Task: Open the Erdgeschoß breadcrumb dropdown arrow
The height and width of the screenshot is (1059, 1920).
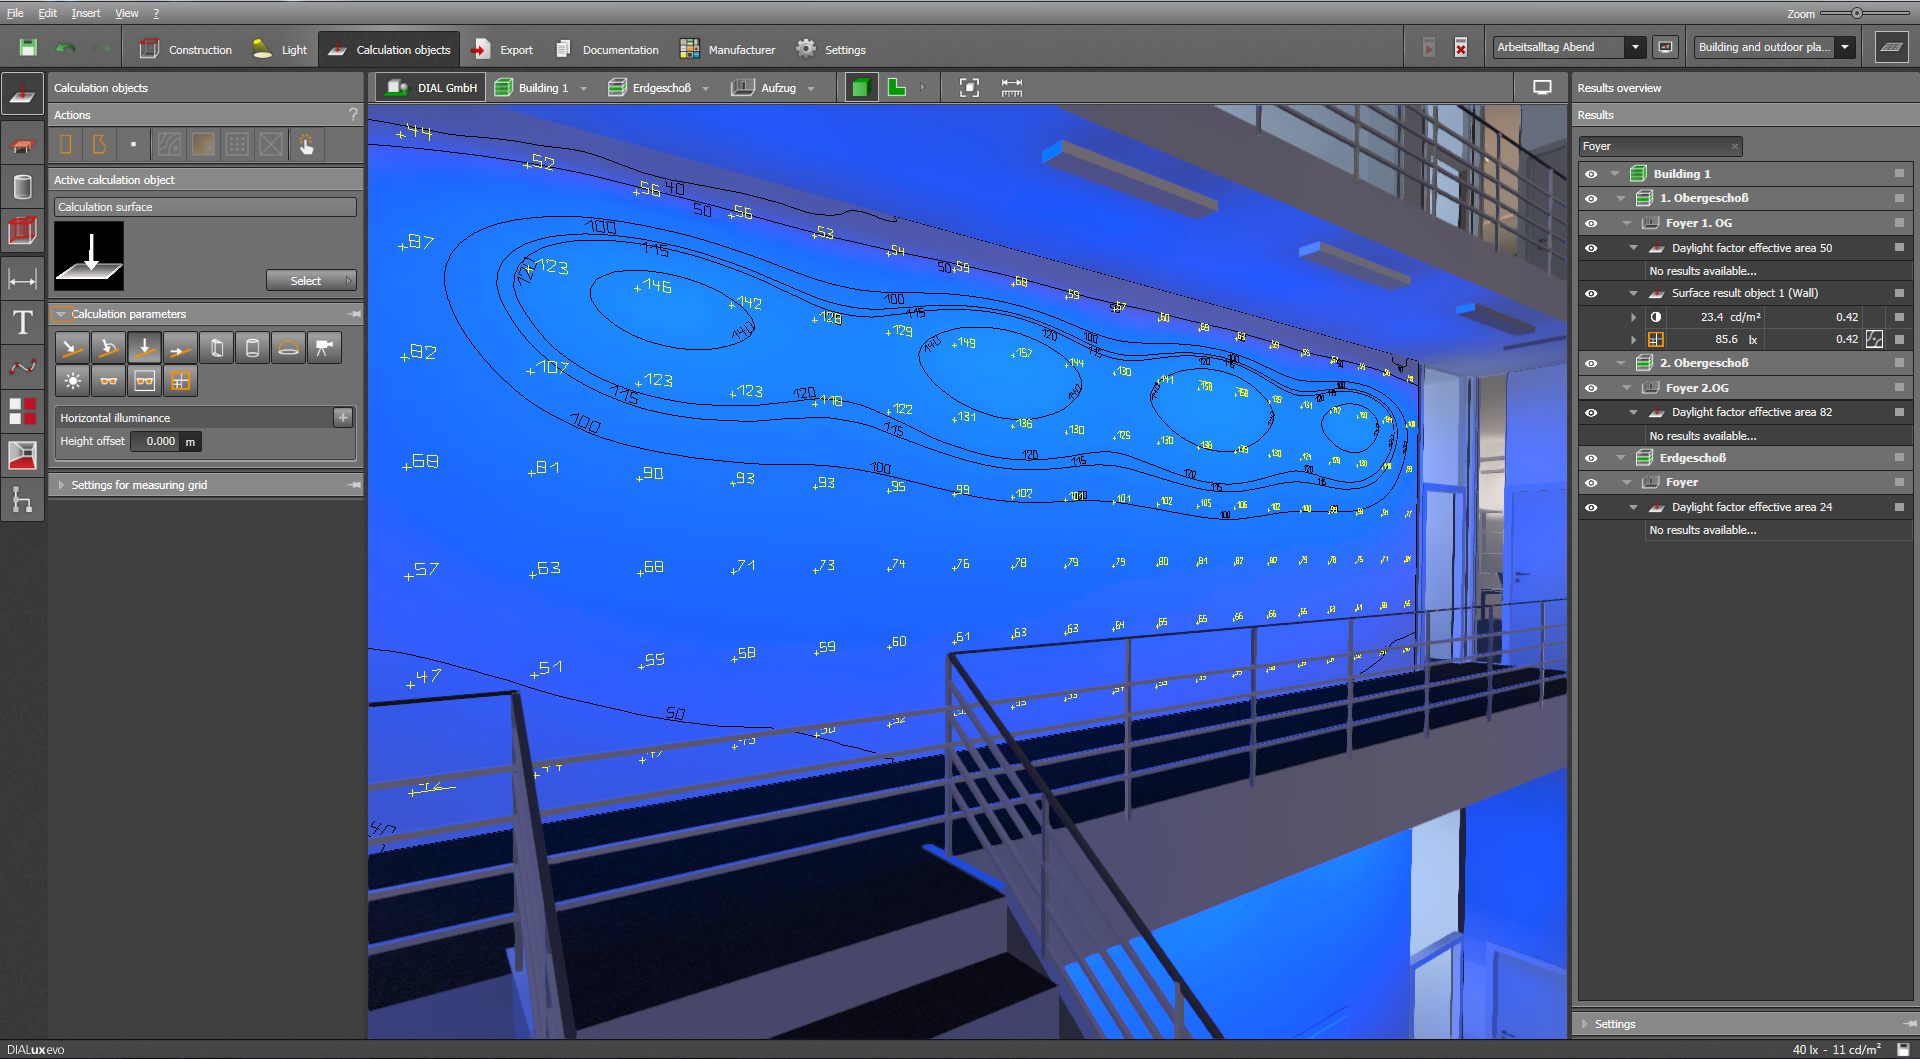Action: pyautogui.click(x=705, y=89)
